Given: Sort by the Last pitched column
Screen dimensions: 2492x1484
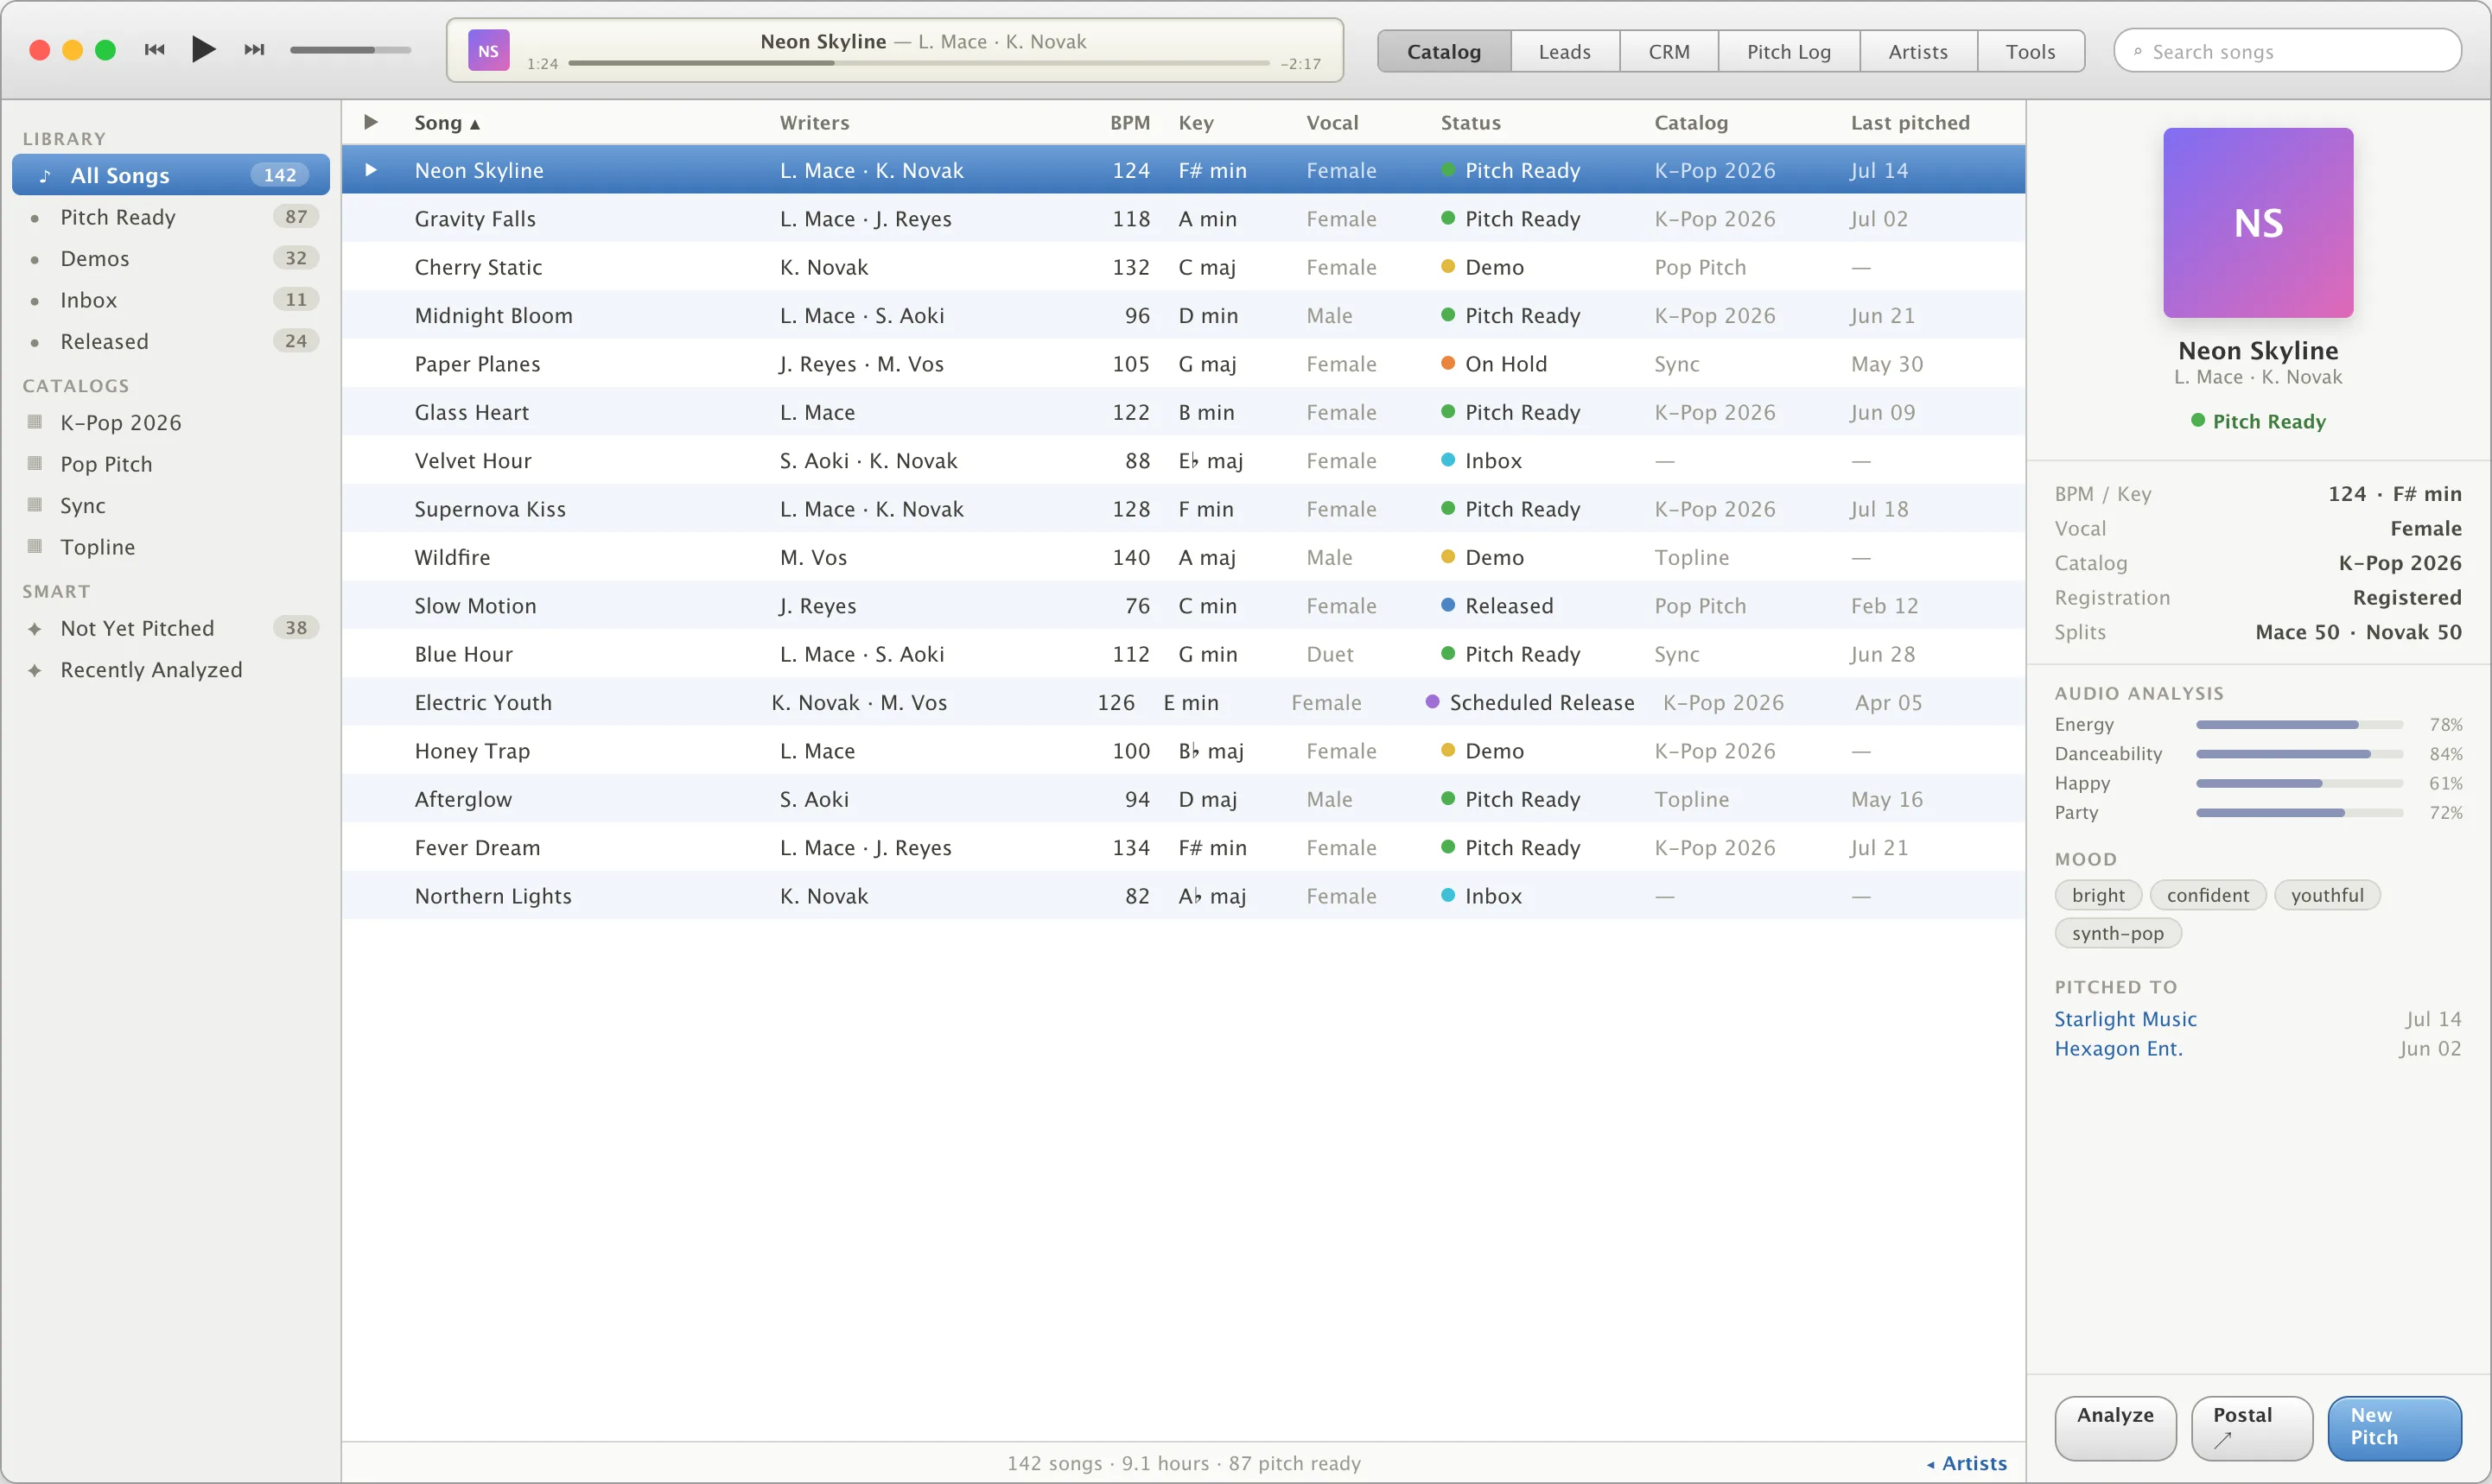Looking at the screenshot, I should [1910, 123].
